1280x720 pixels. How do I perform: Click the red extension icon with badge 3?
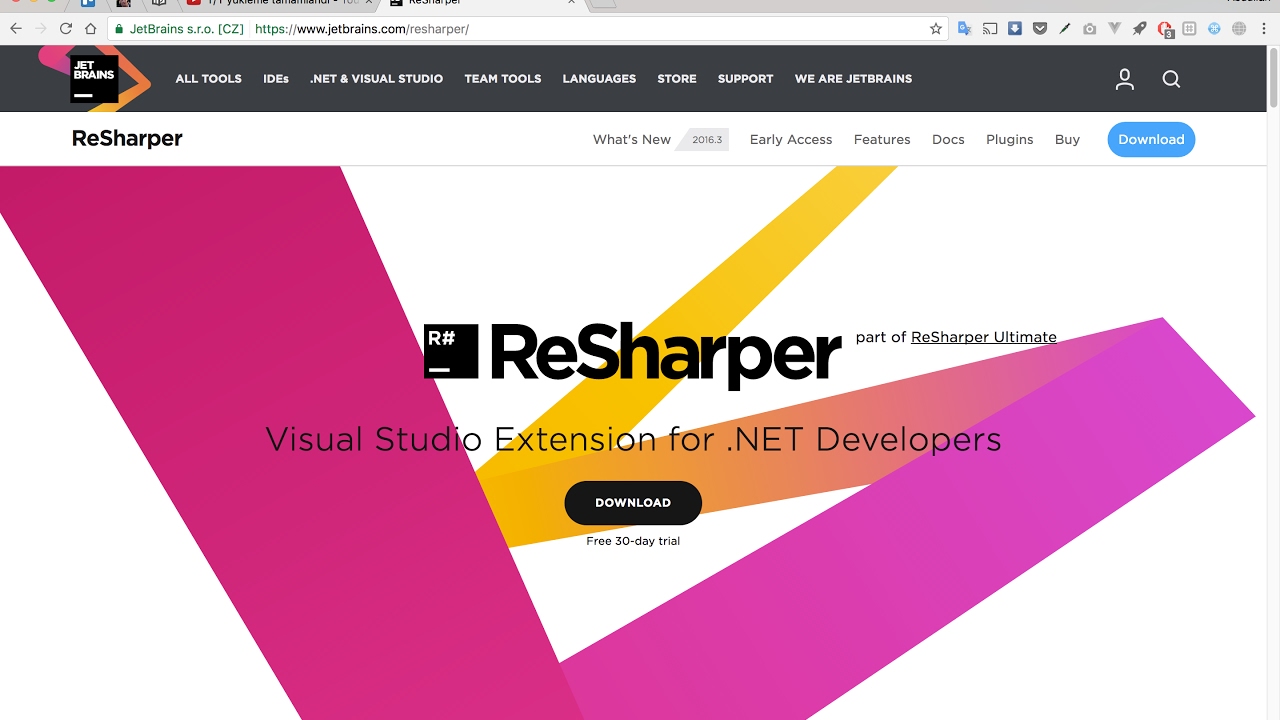pyautogui.click(x=1165, y=29)
